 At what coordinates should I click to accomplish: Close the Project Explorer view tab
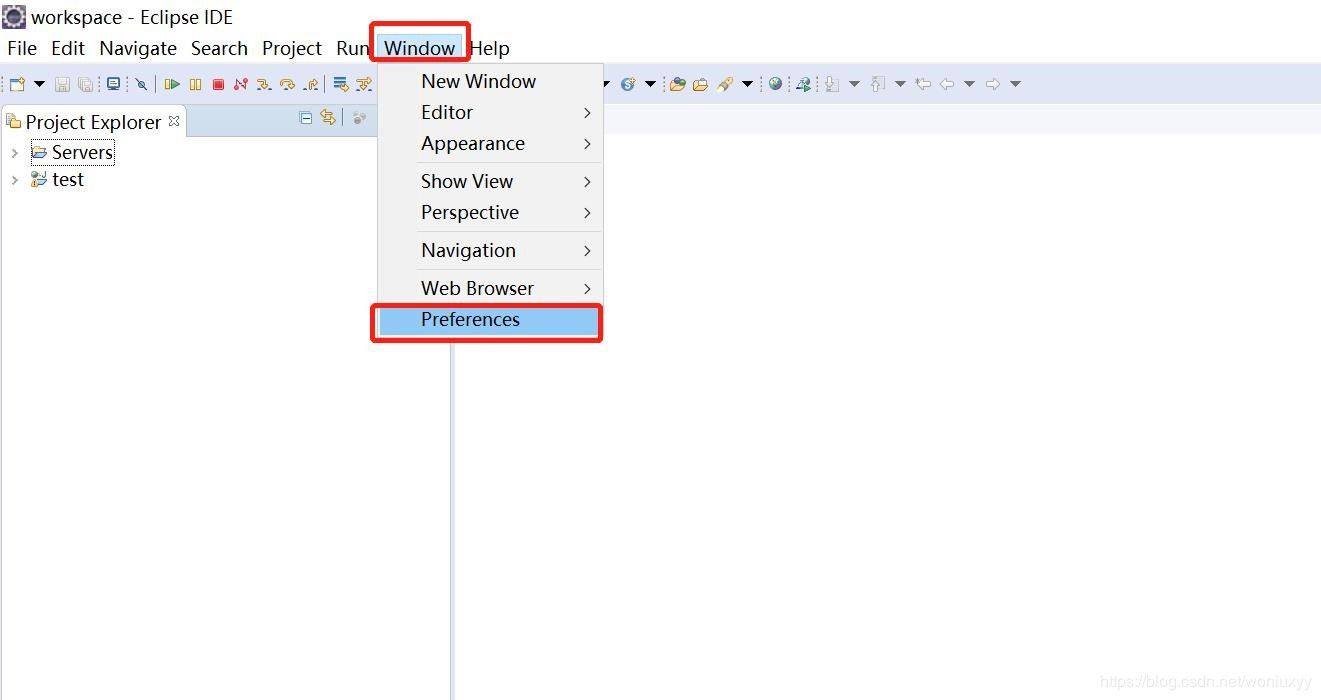coord(174,121)
